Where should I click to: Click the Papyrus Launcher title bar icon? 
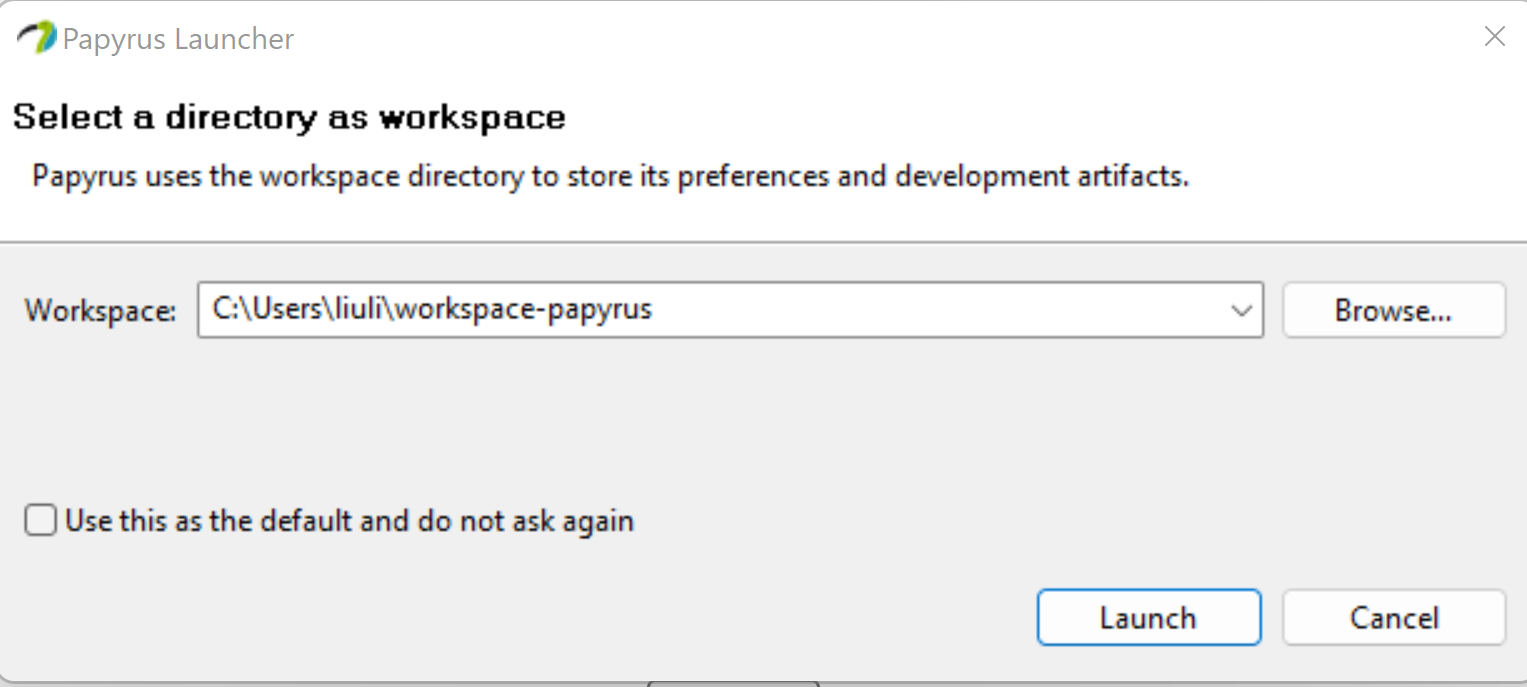tap(35, 36)
